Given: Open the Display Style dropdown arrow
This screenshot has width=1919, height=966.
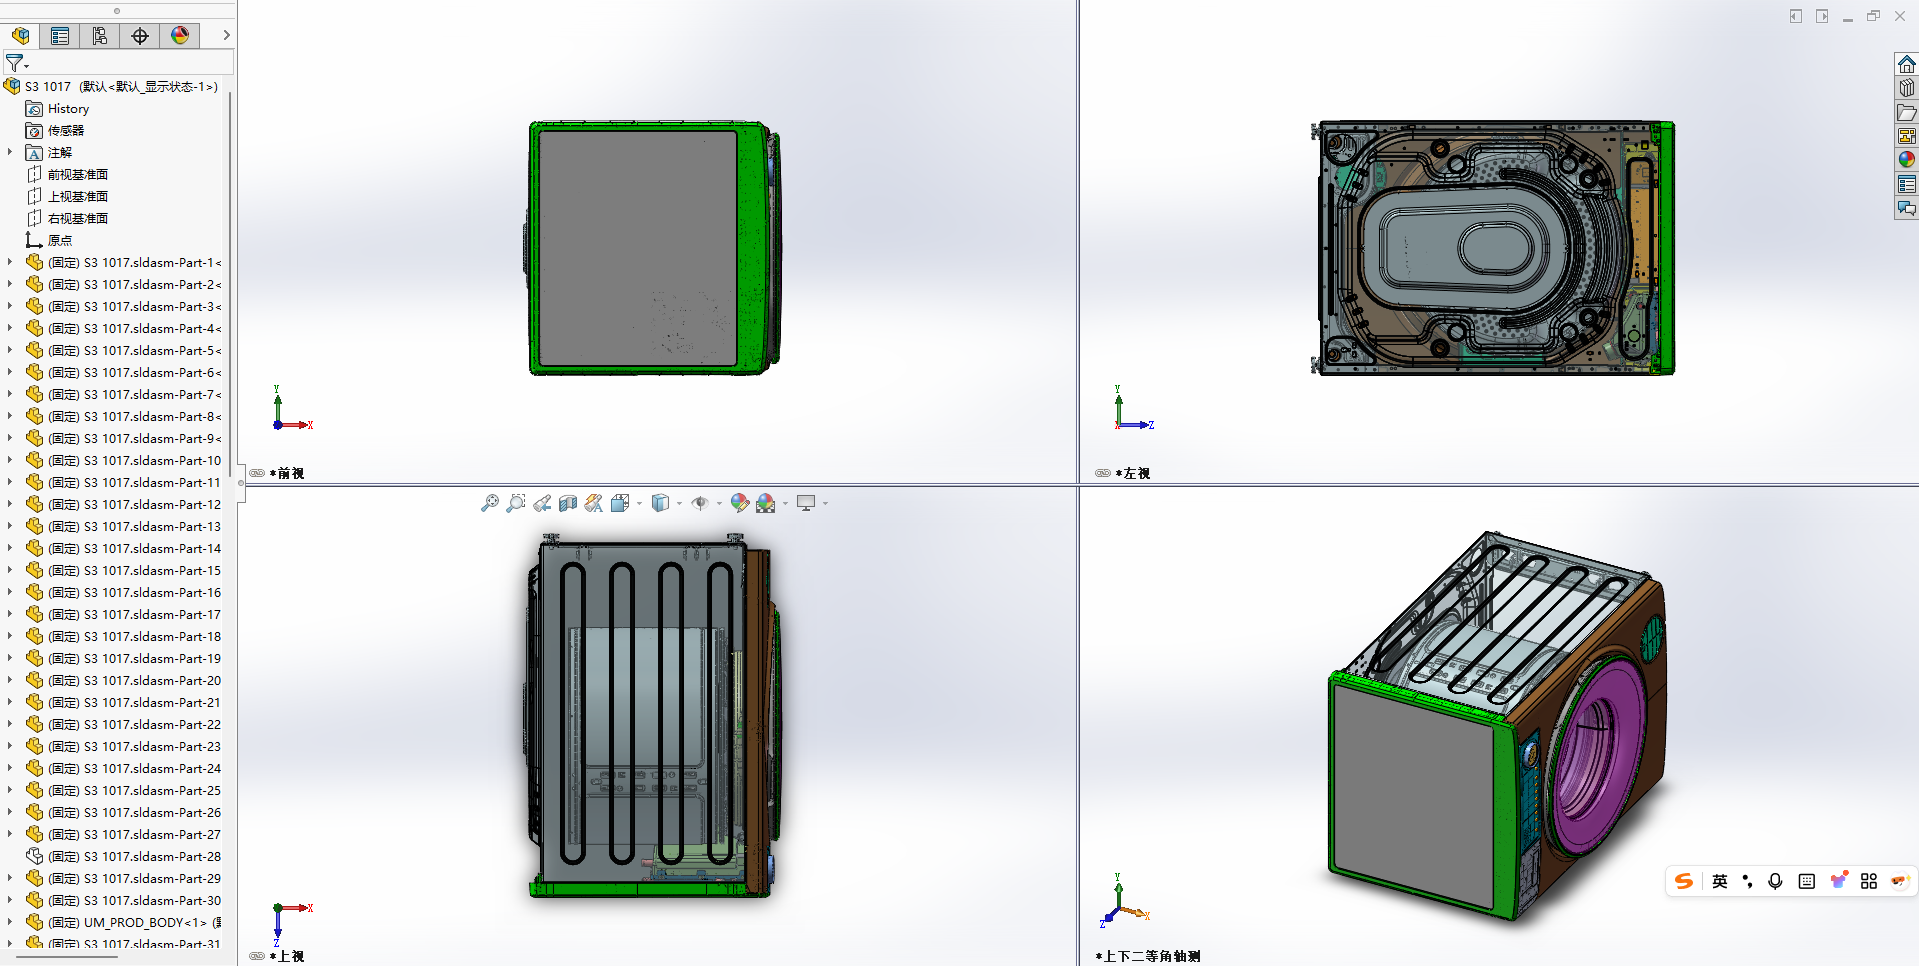Looking at the screenshot, I should click(679, 504).
